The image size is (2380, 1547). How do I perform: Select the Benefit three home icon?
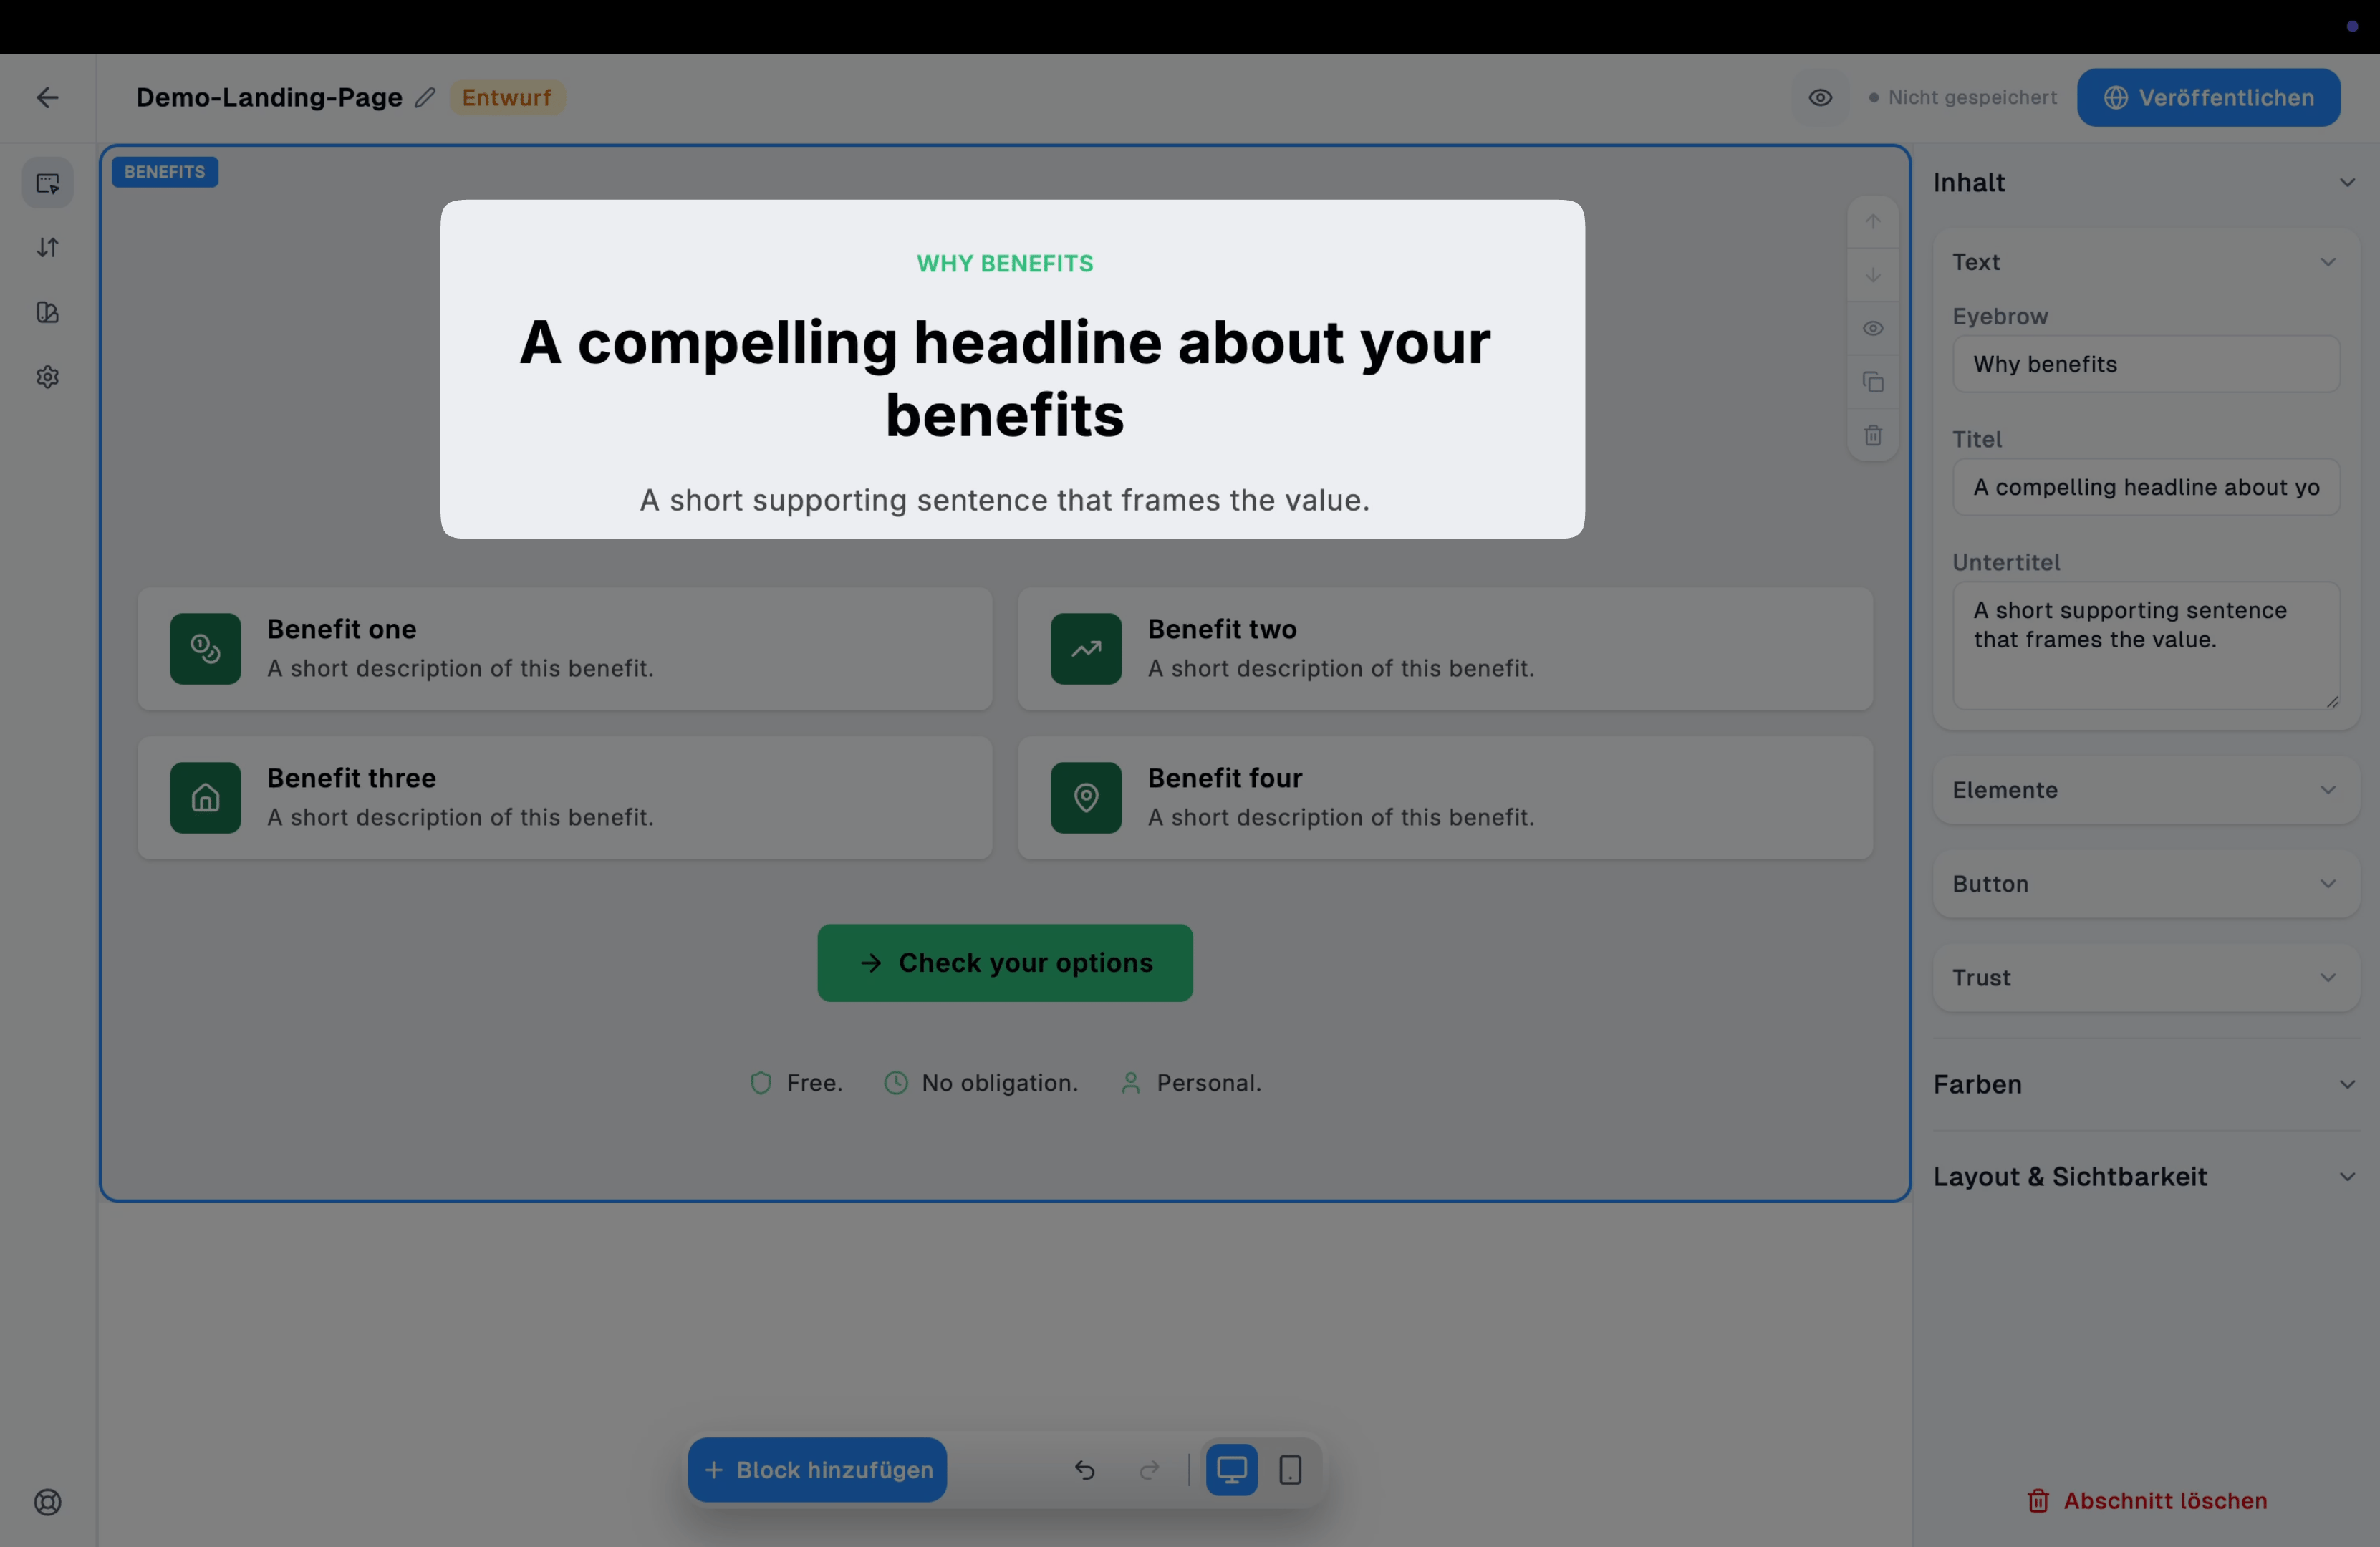point(205,797)
